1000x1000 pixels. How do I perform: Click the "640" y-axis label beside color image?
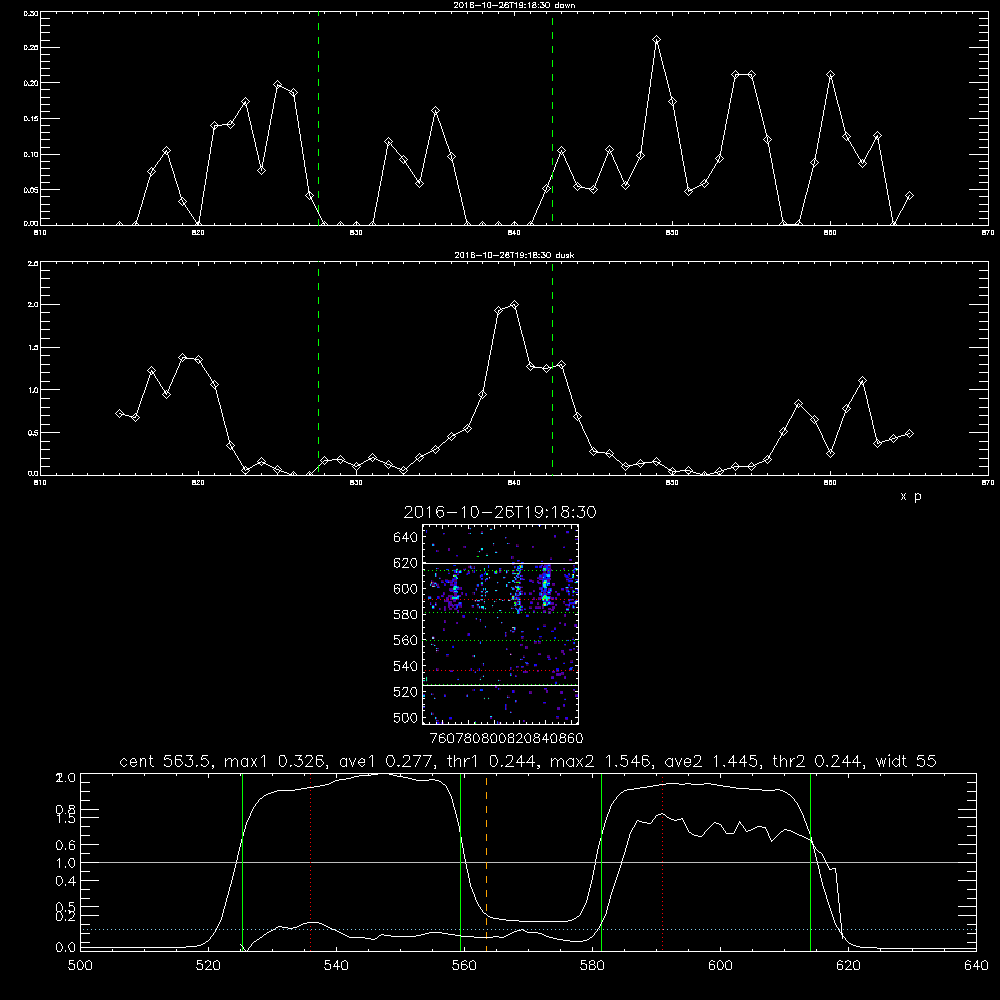pyautogui.click(x=406, y=538)
